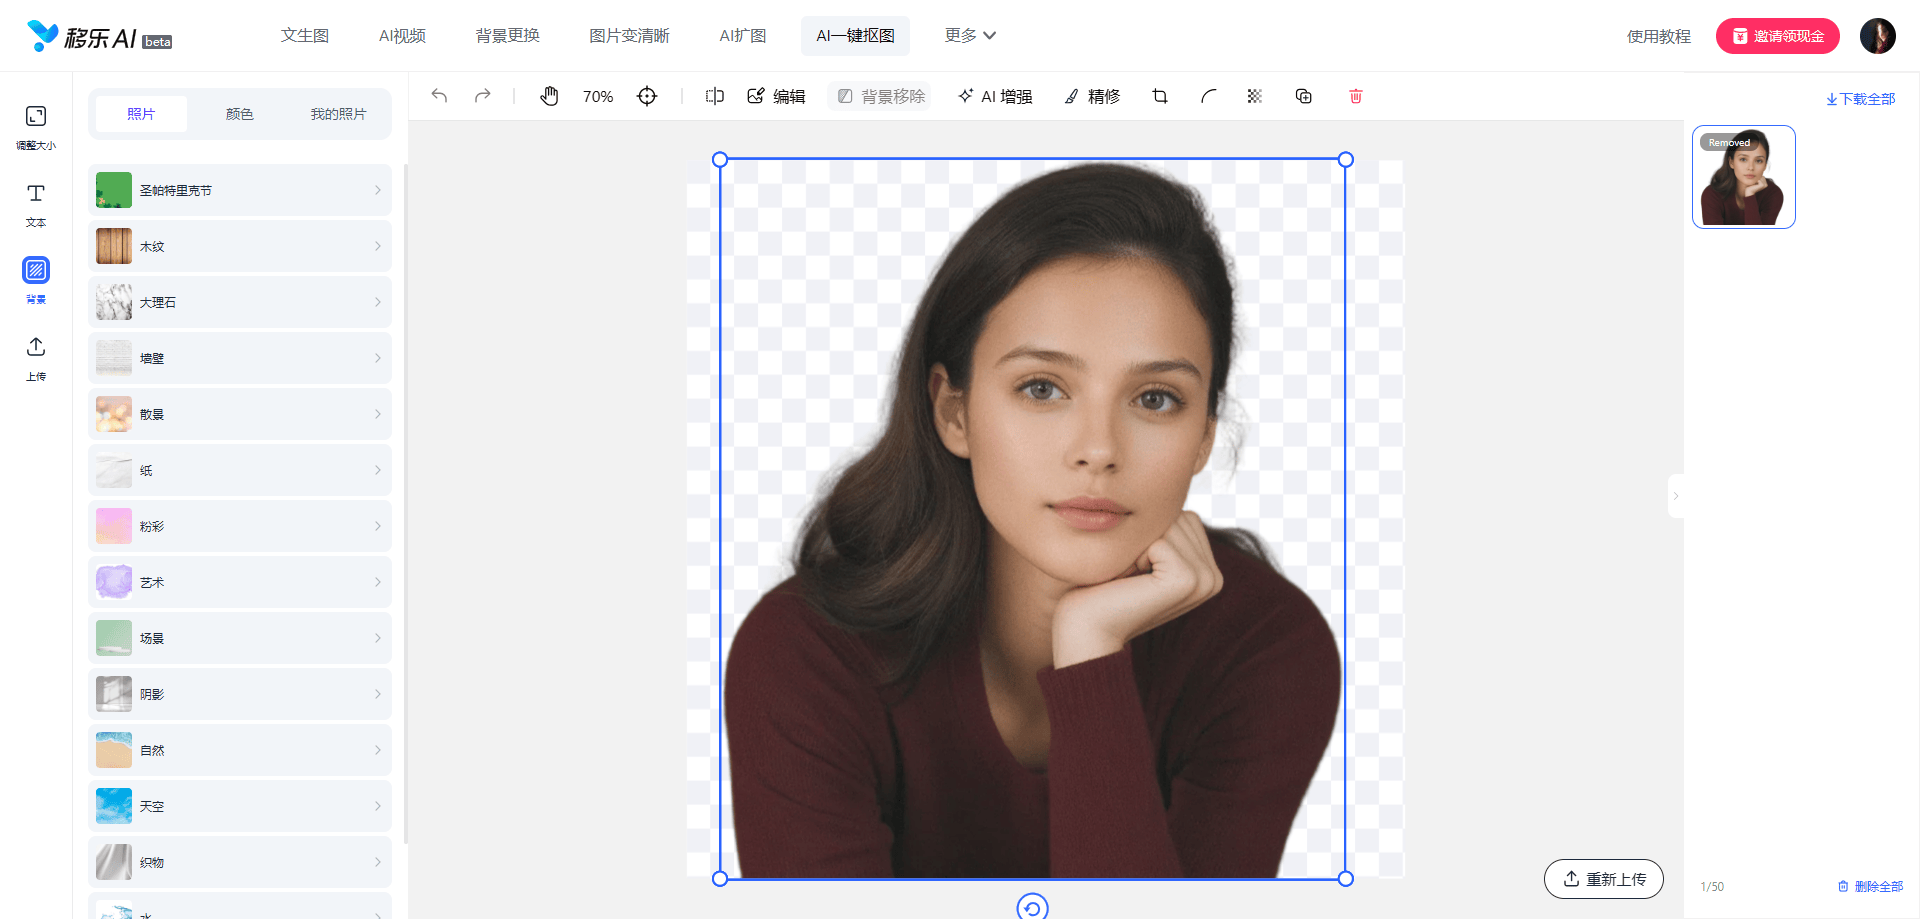
Task: Expand the 大理石 background category
Action: [x=240, y=302]
